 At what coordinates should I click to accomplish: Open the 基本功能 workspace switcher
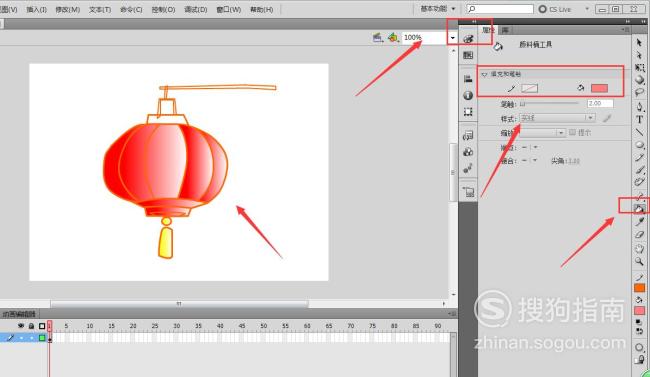438,9
